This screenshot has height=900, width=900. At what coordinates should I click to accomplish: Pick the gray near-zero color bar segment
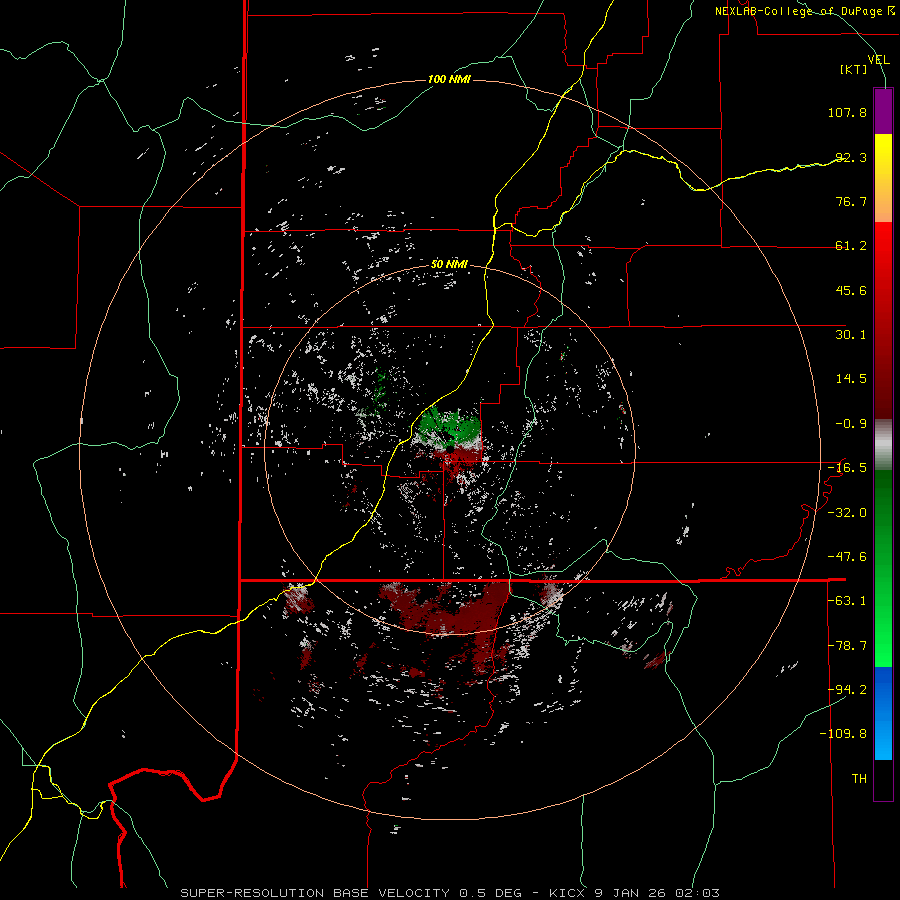[x=883, y=444]
